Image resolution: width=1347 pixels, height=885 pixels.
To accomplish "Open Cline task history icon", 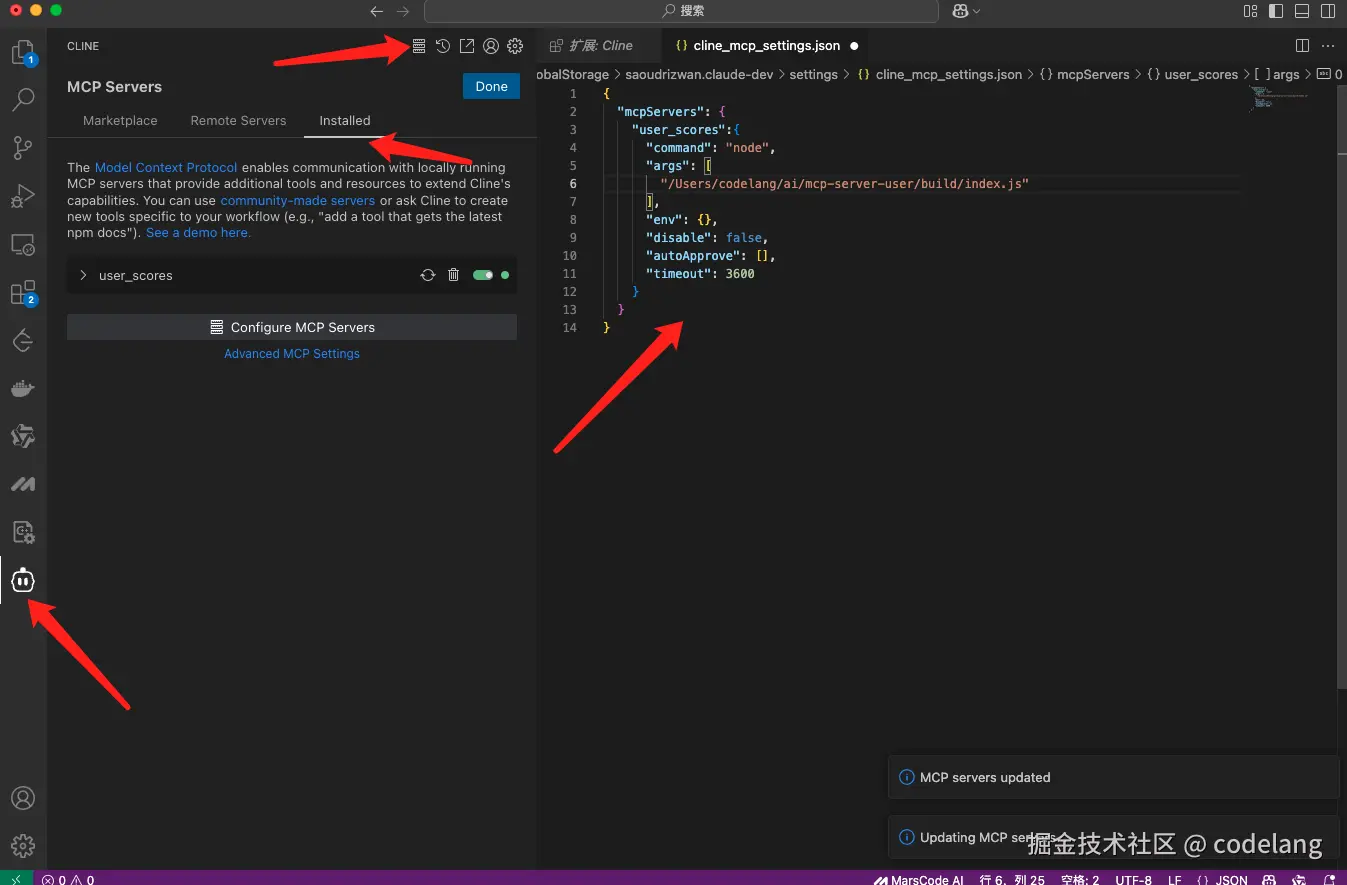I will click(x=443, y=46).
